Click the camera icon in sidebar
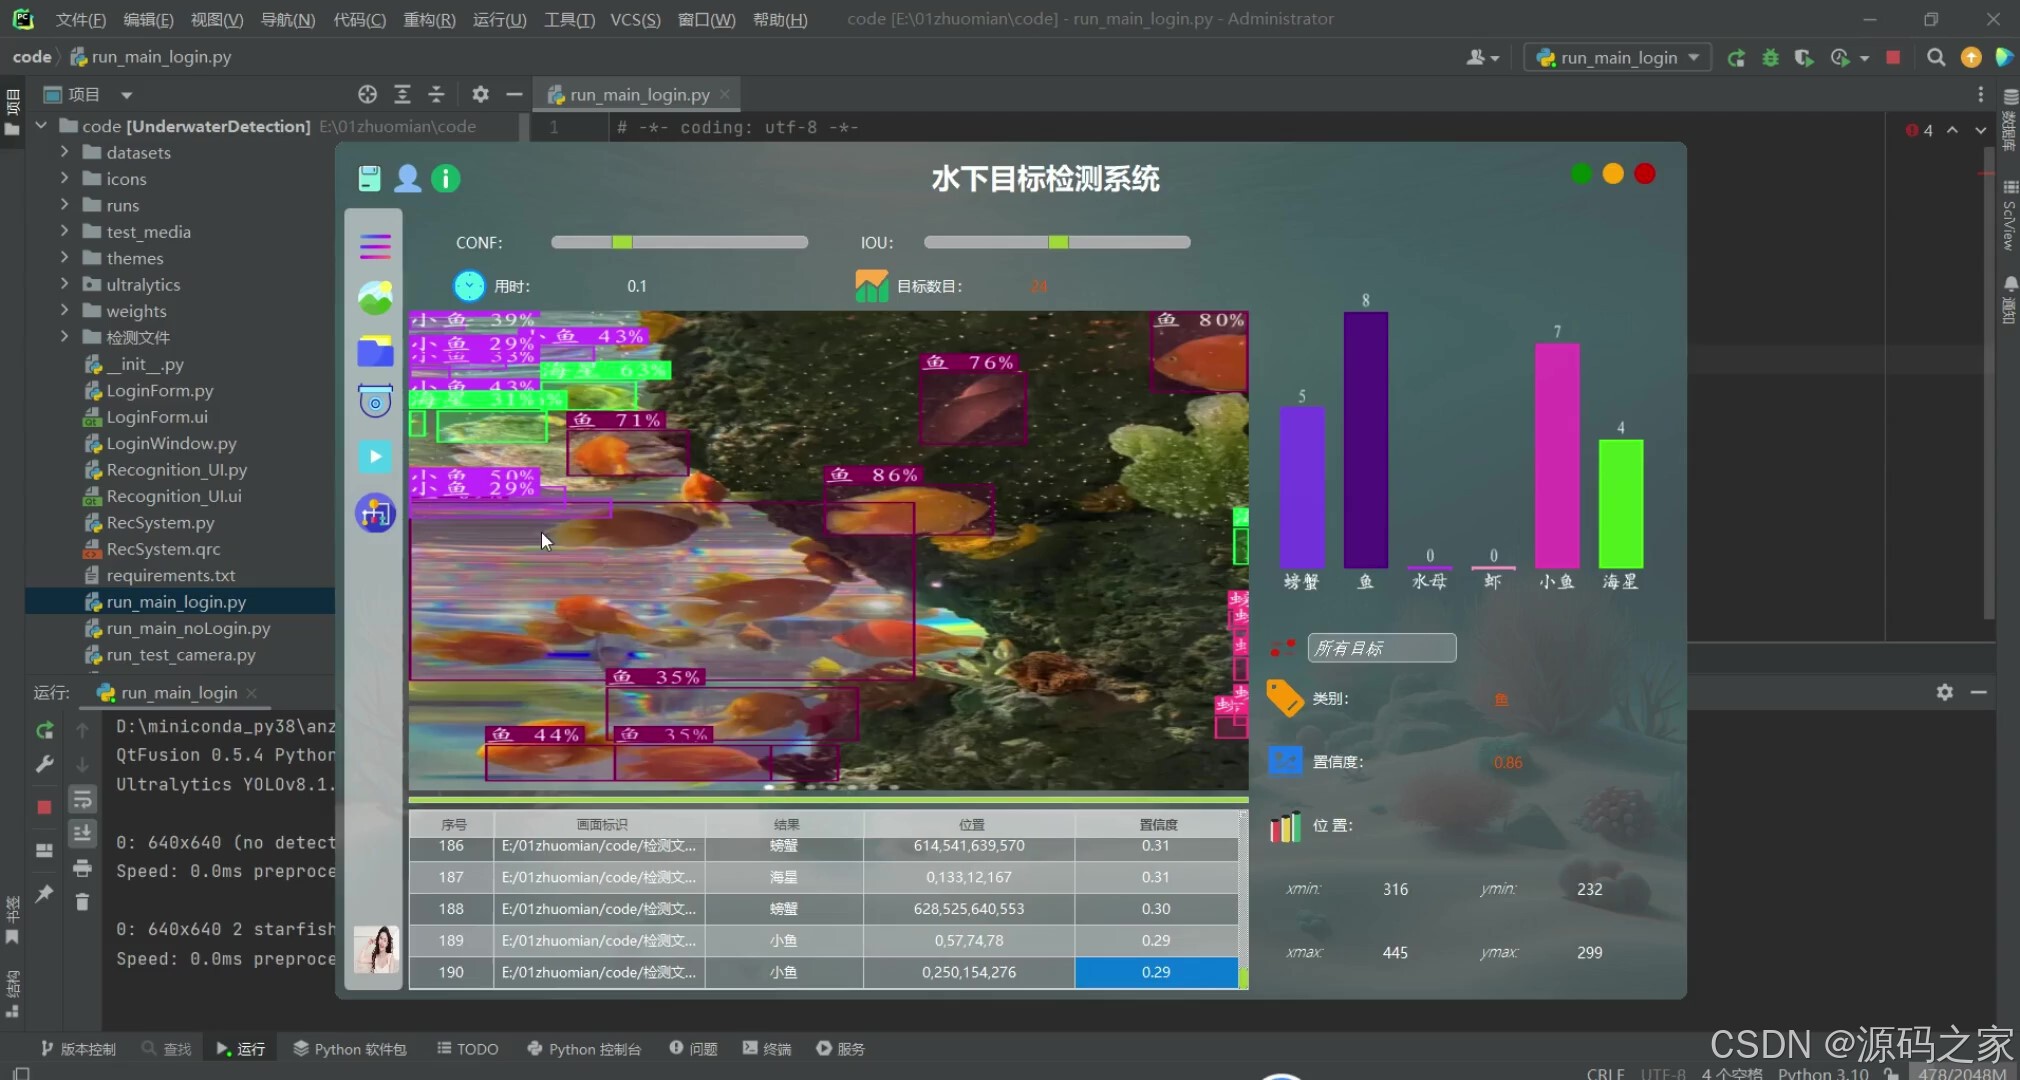Image resolution: width=2020 pixels, height=1080 pixels. coord(375,402)
